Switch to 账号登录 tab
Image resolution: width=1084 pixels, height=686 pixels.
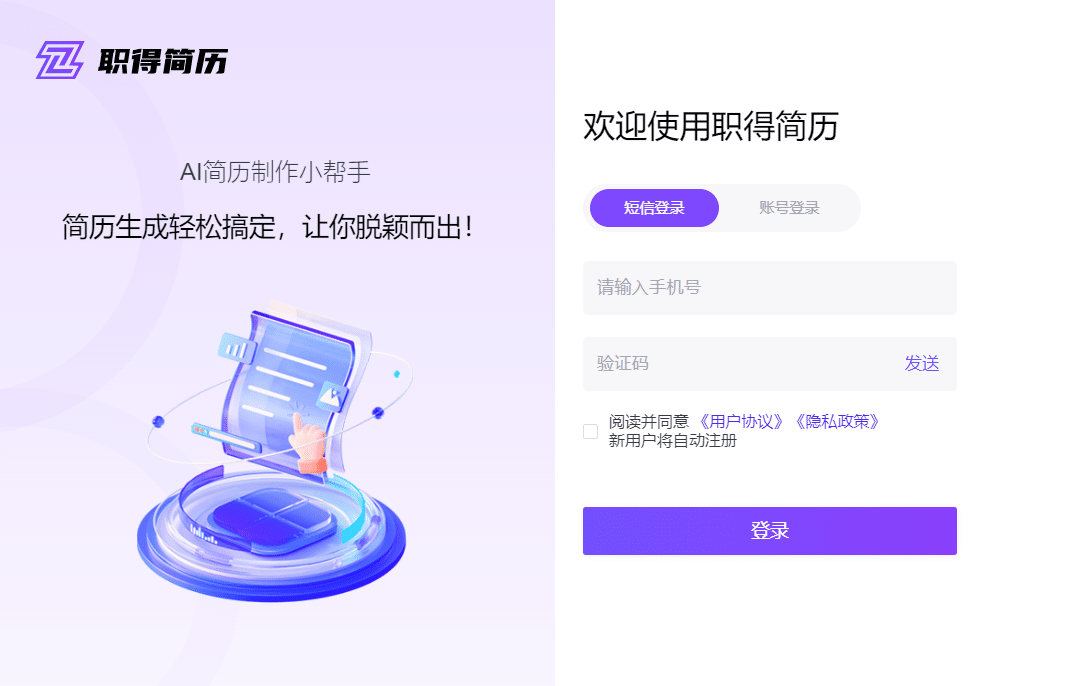click(x=789, y=207)
